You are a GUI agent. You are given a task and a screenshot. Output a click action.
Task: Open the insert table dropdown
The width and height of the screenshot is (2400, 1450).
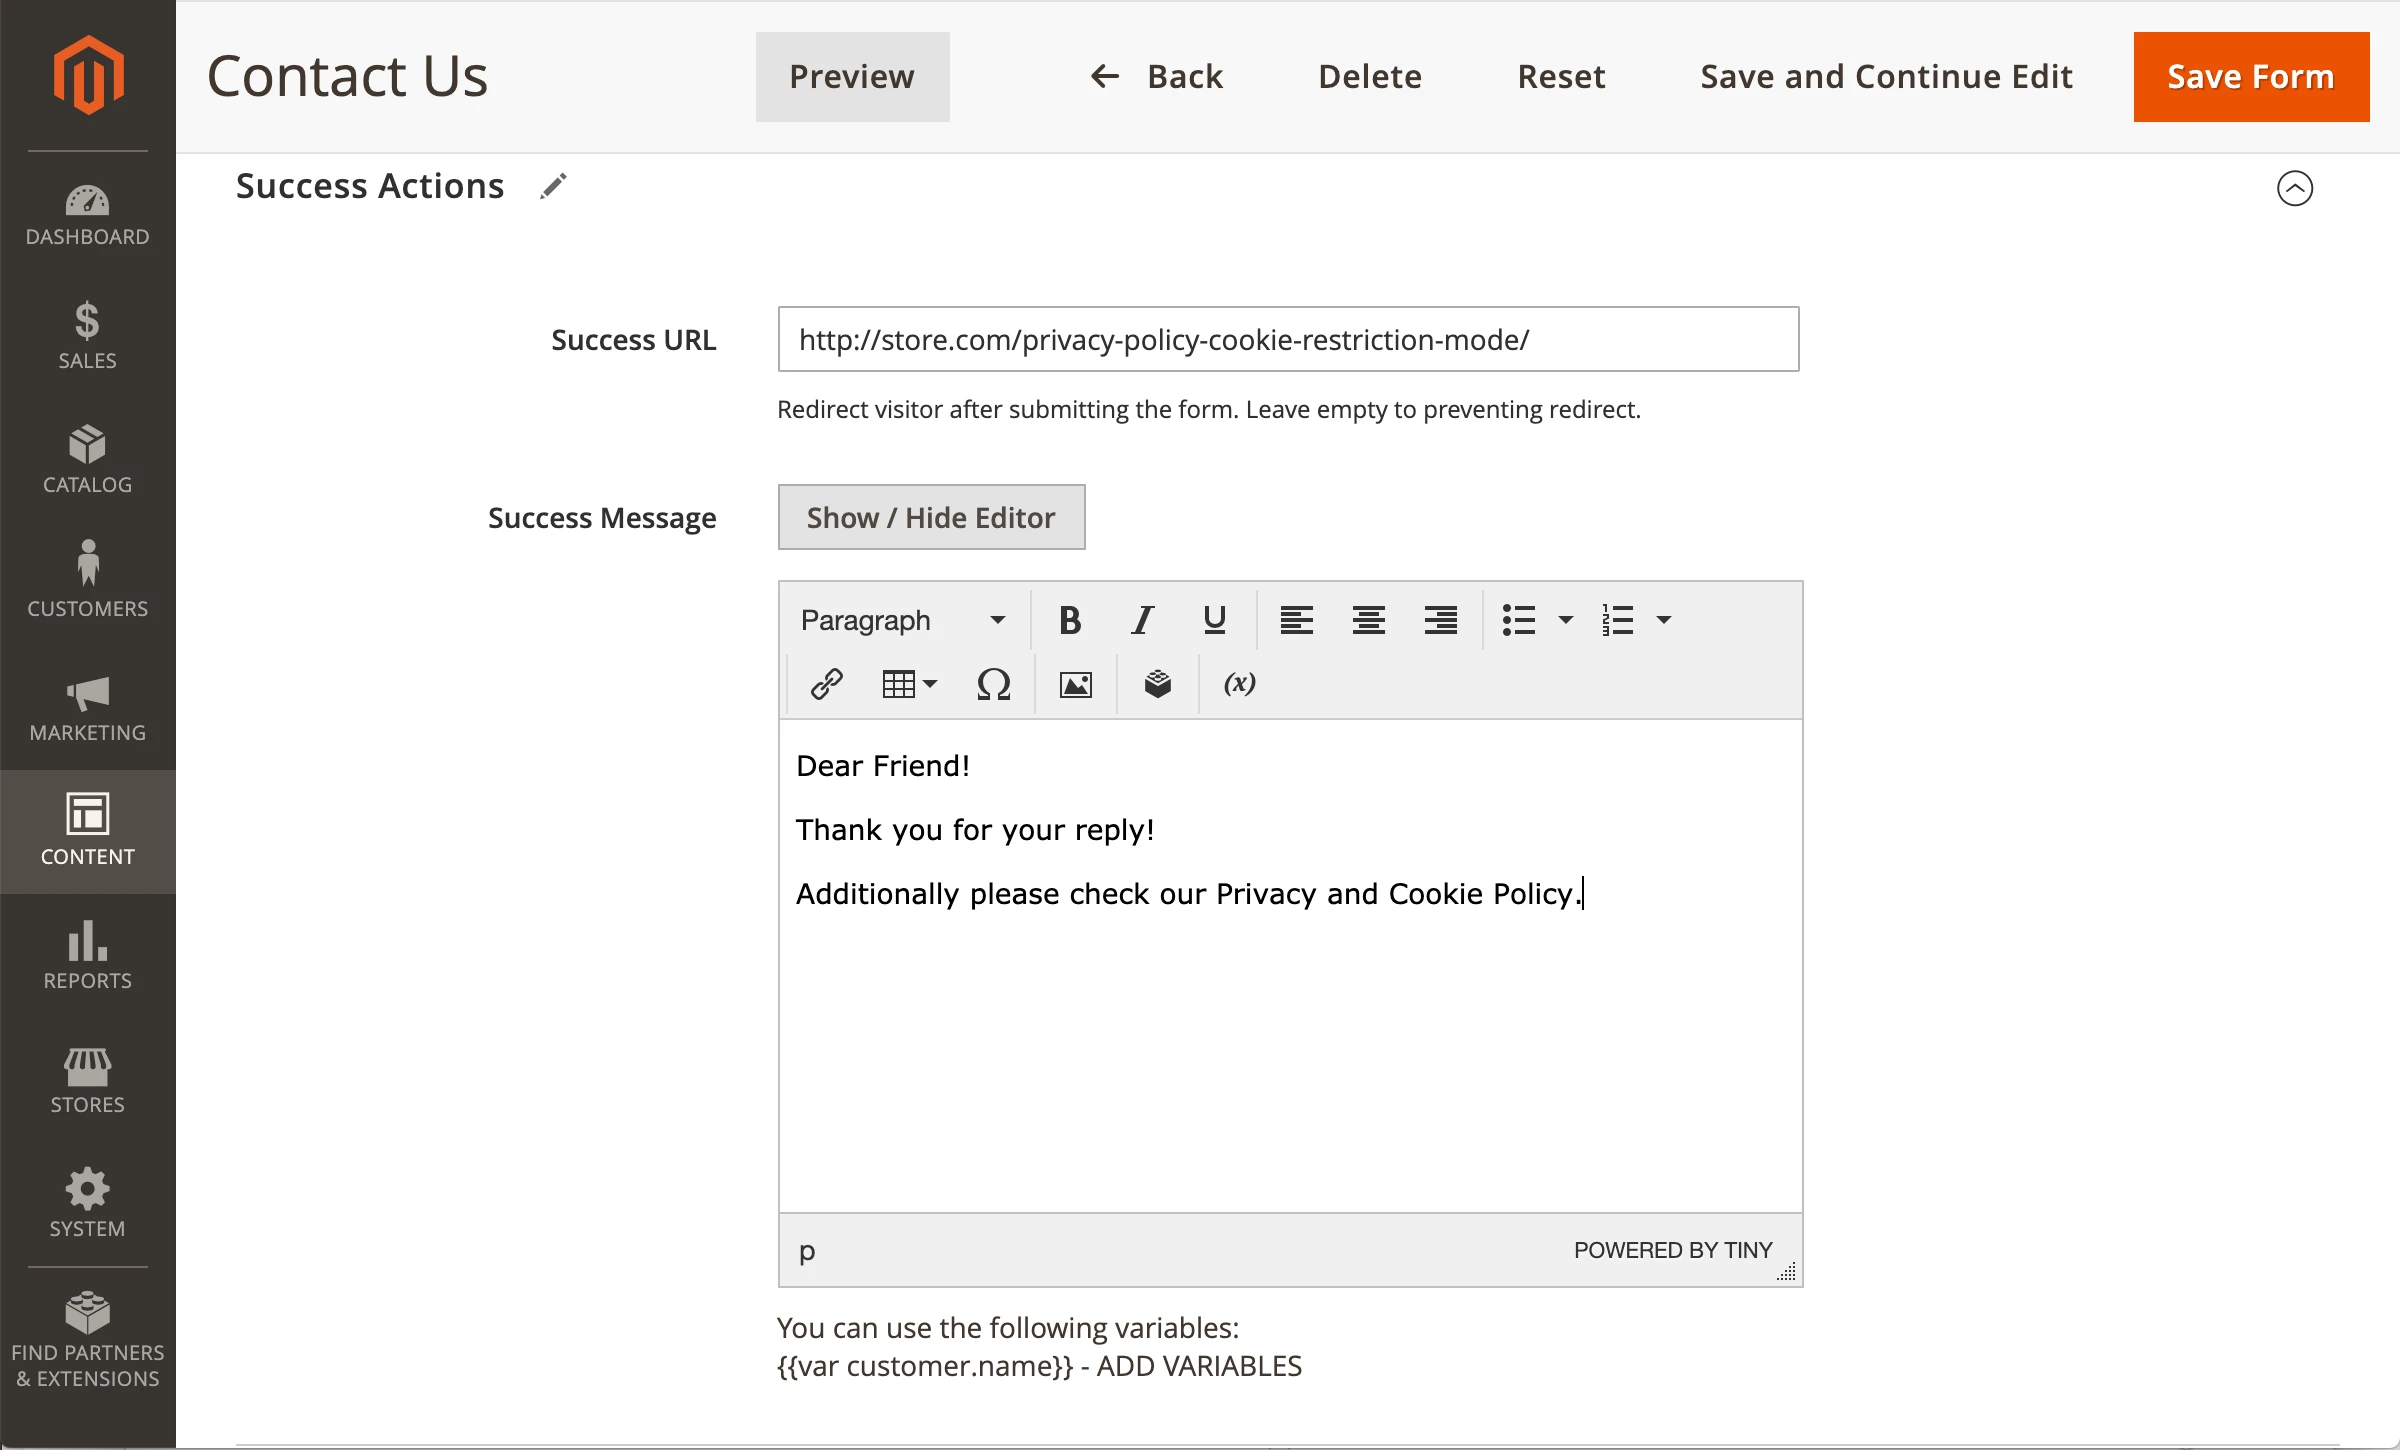pos(909,684)
